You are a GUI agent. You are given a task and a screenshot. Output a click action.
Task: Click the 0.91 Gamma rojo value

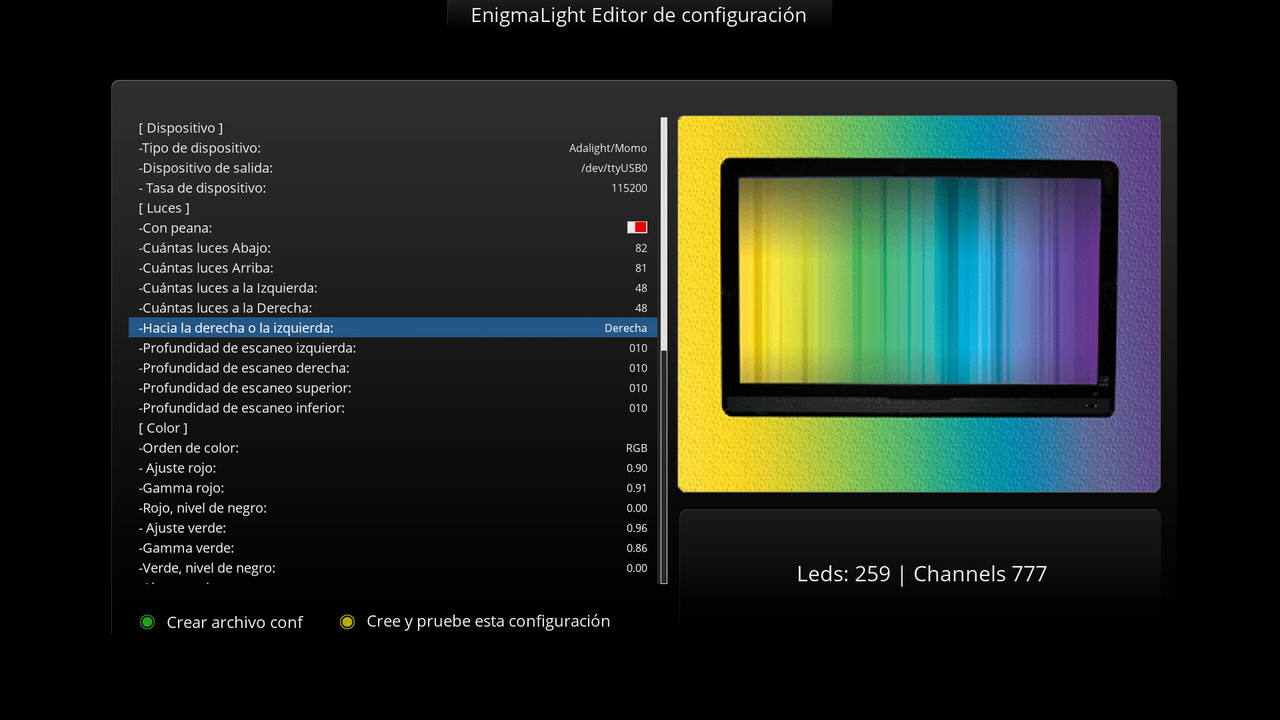[x=636, y=488]
